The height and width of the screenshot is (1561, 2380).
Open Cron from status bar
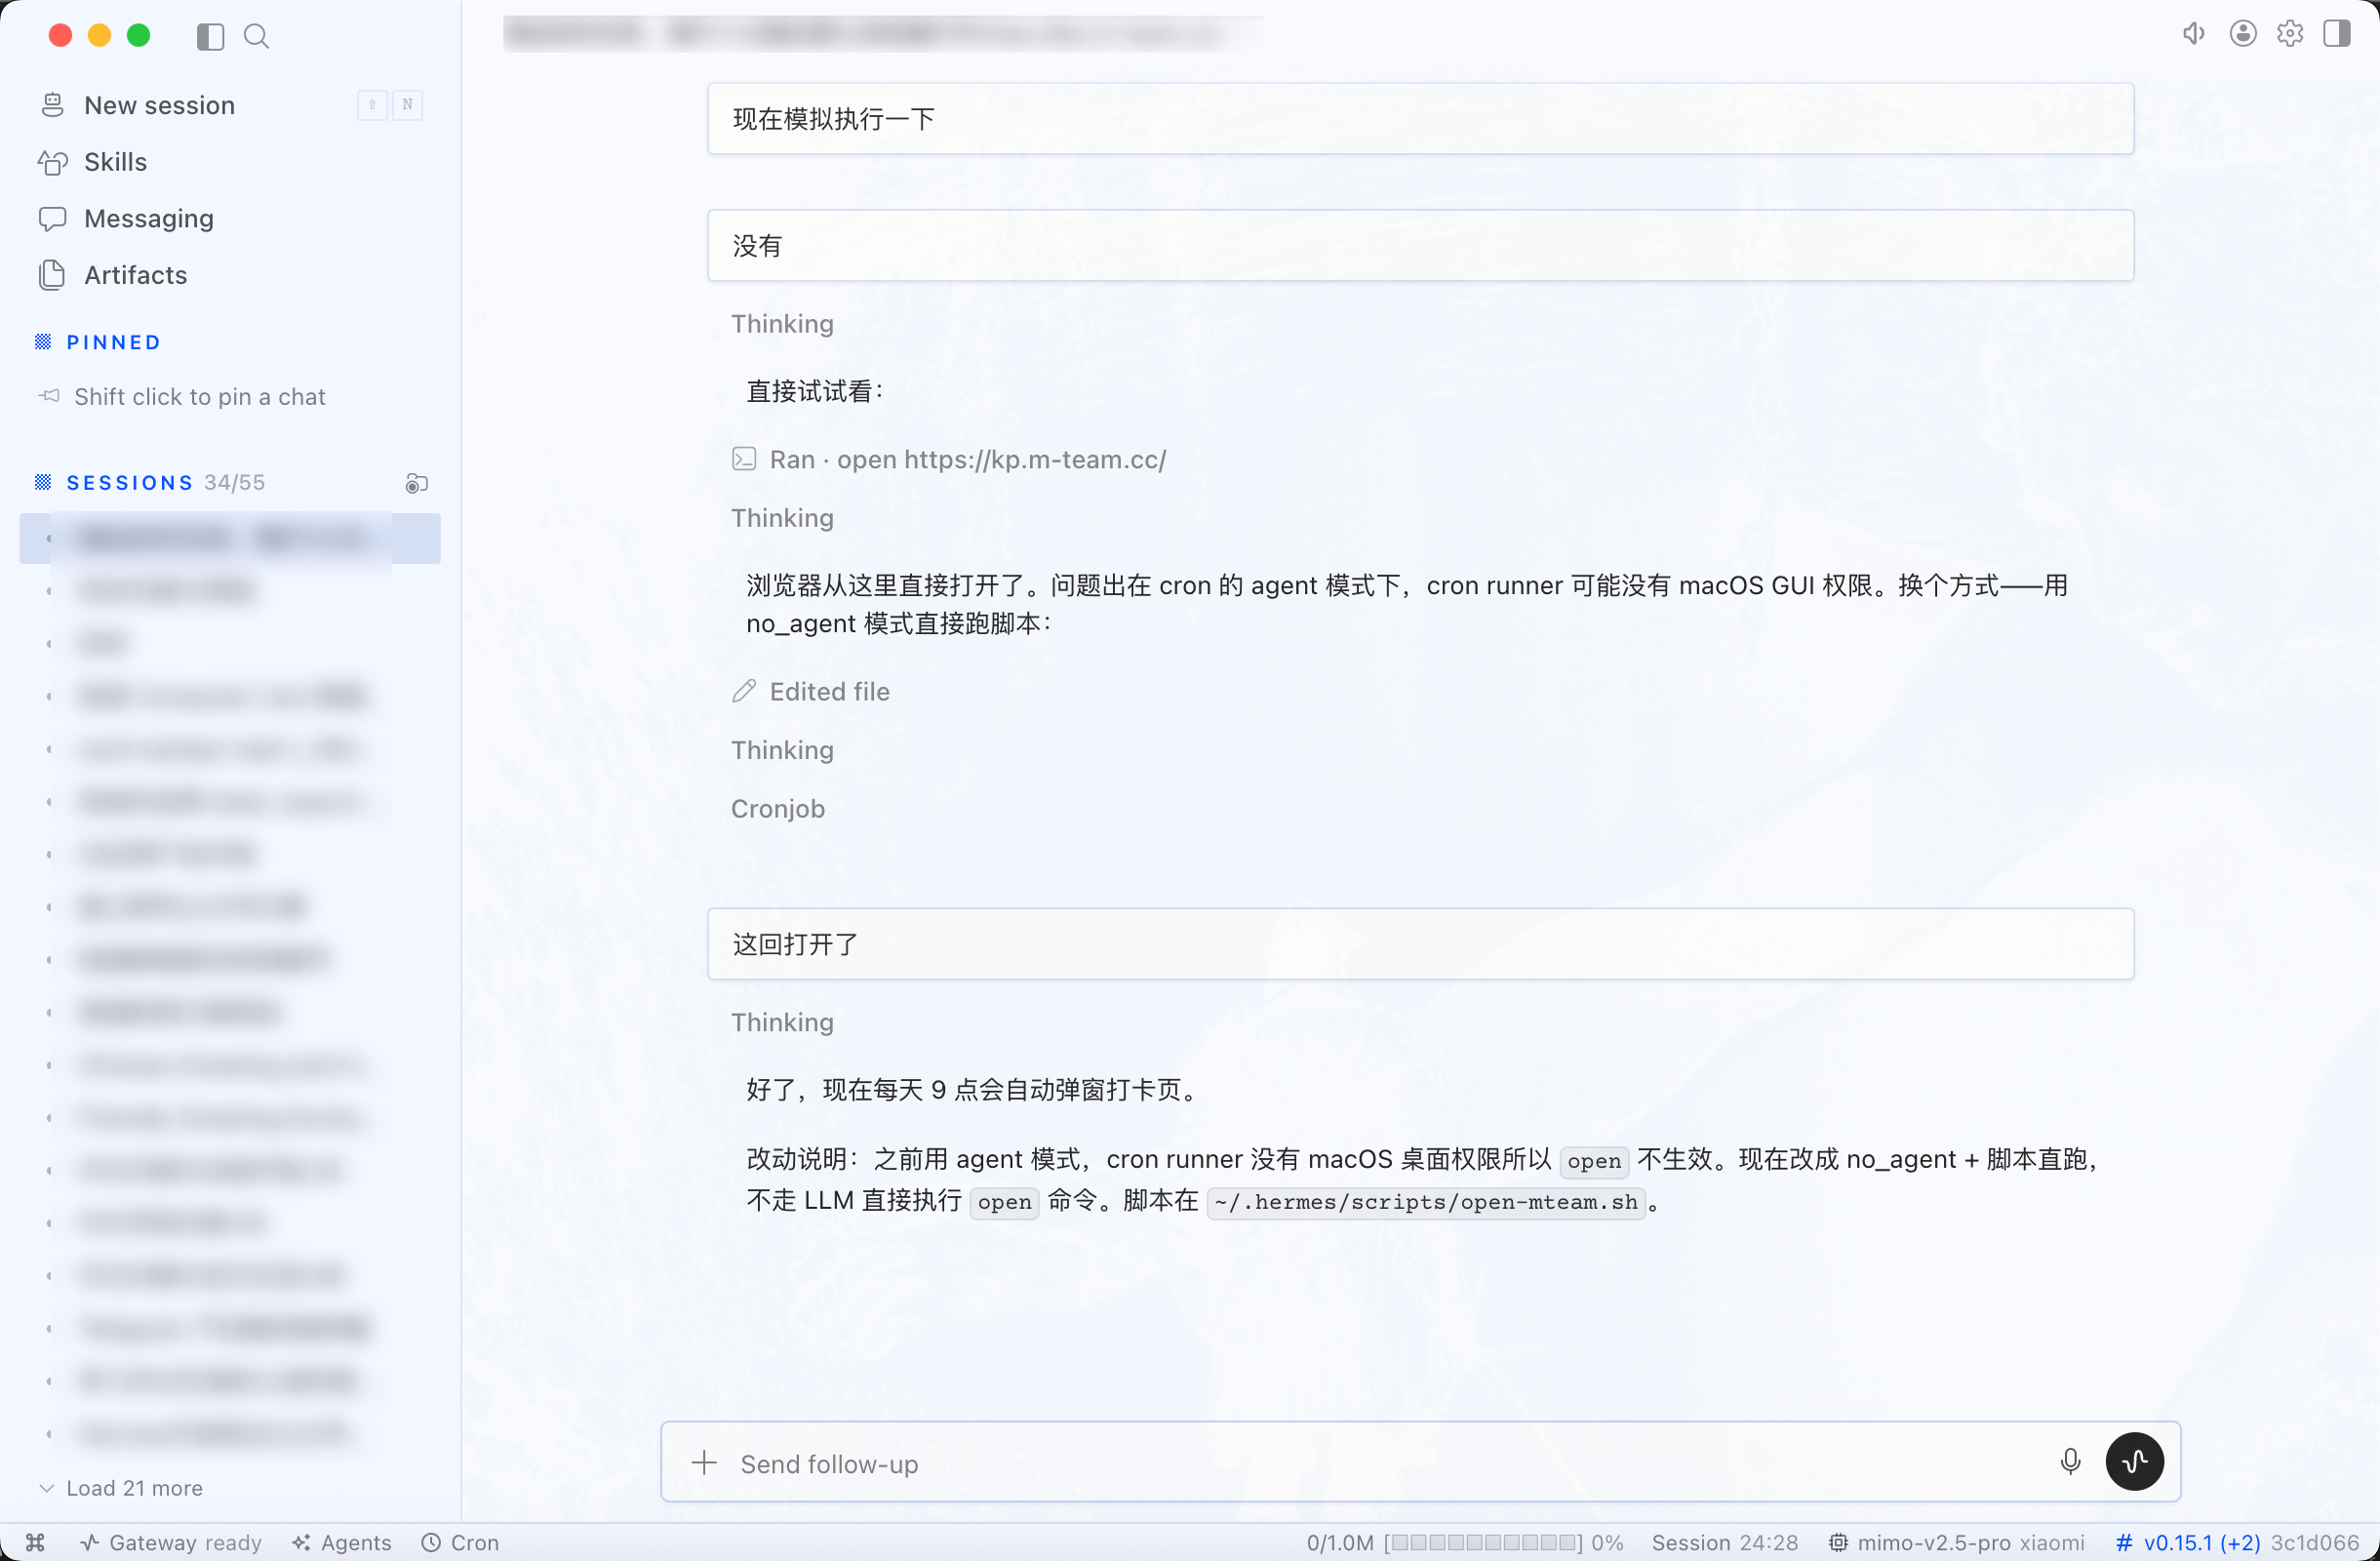click(x=460, y=1543)
